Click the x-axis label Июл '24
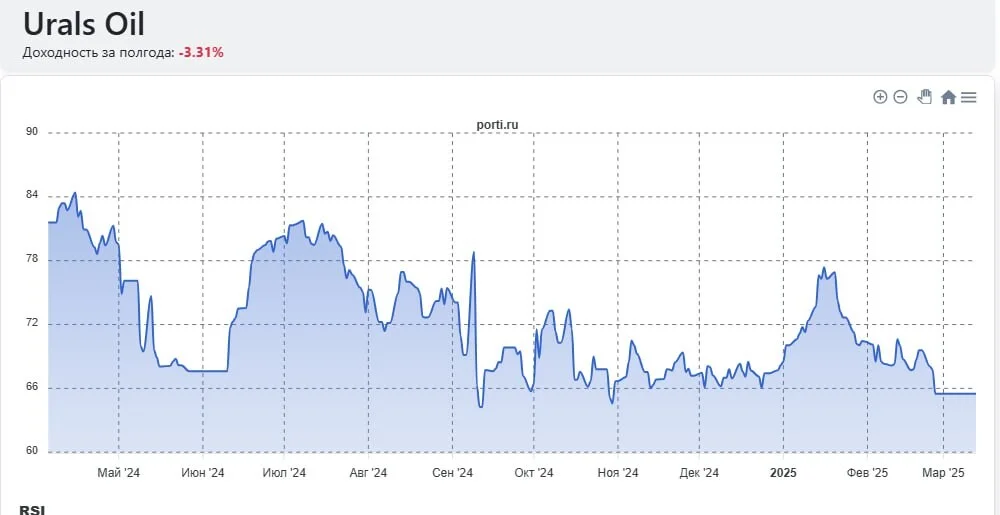1000x515 pixels. tap(284, 474)
